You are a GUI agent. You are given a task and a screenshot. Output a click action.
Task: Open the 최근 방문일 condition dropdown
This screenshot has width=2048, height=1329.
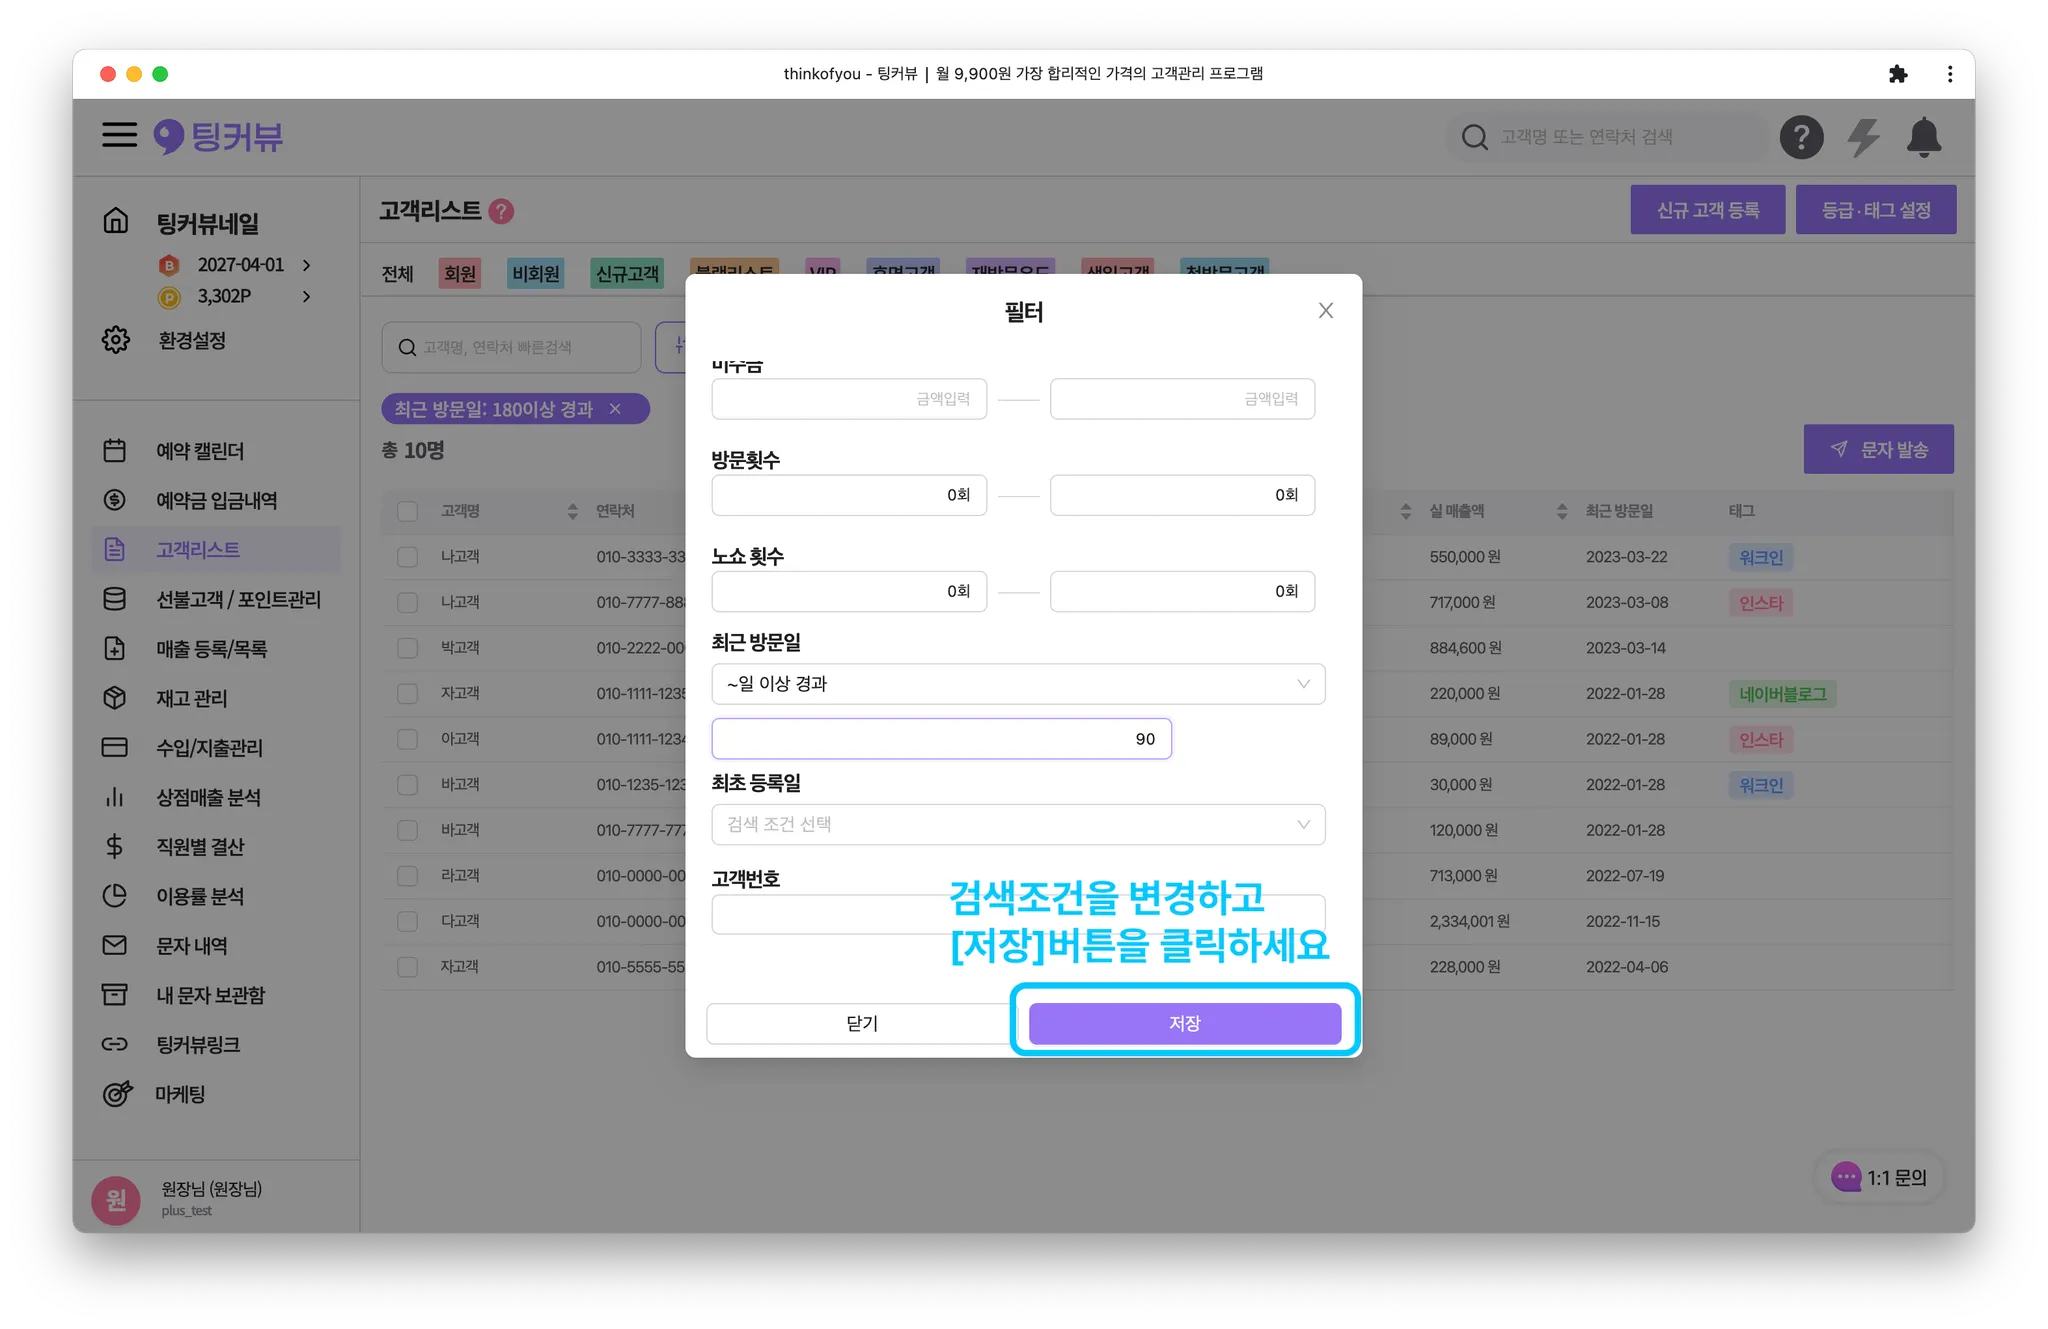click(x=1018, y=684)
